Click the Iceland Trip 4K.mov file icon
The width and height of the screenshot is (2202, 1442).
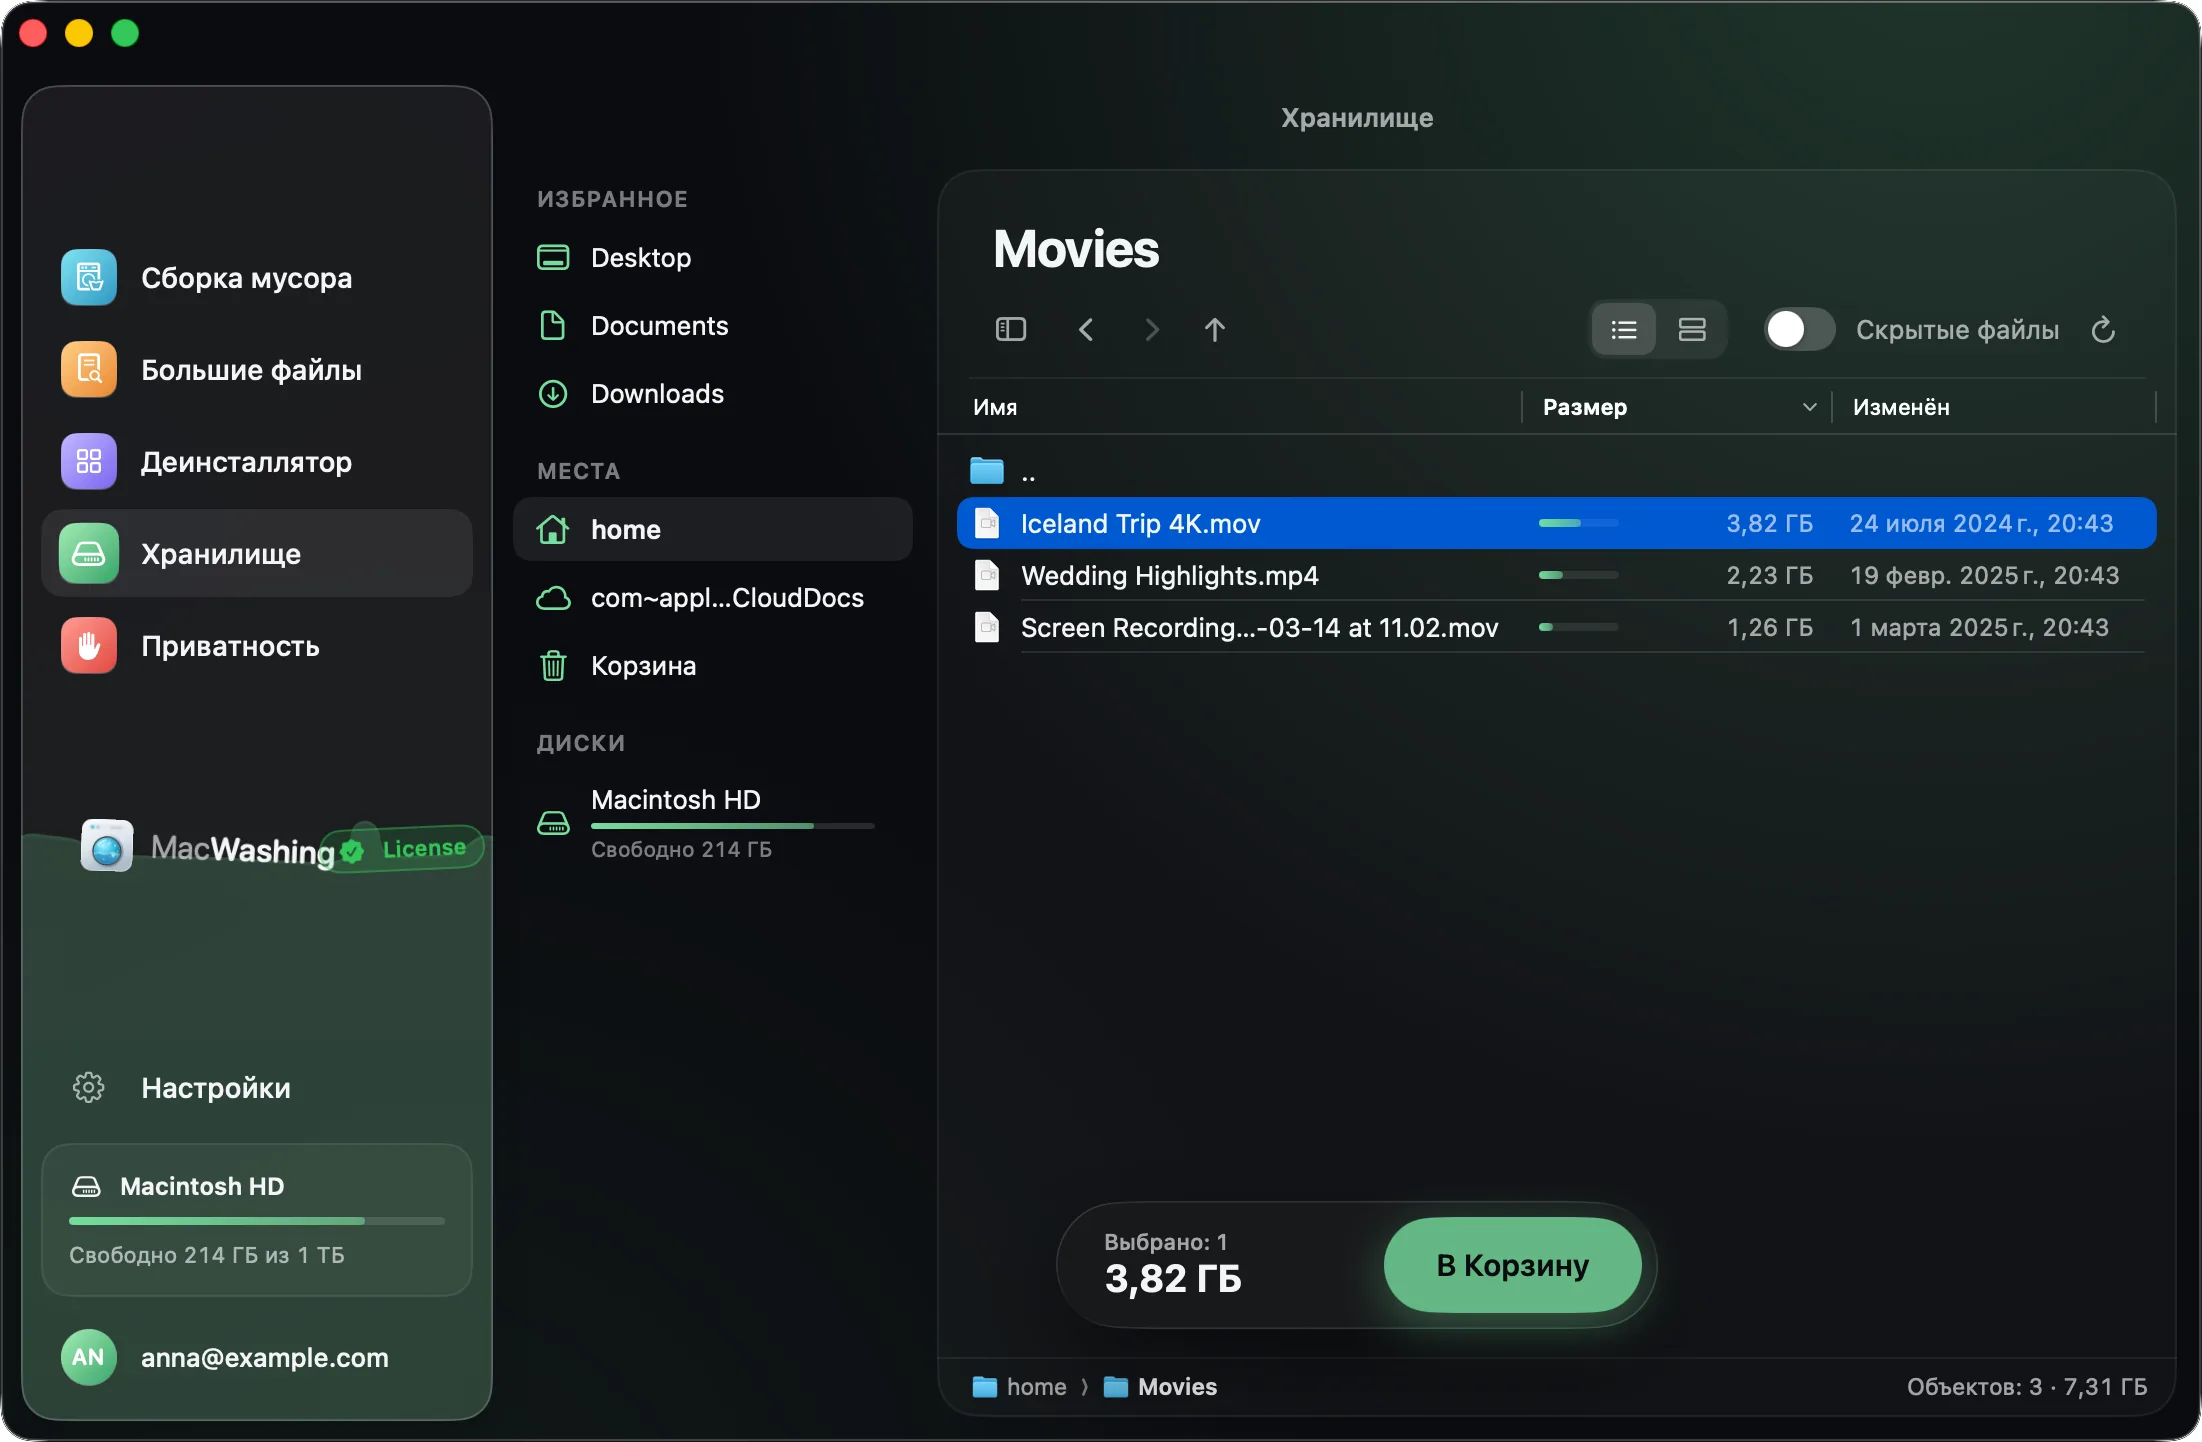(x=987, y=523)
